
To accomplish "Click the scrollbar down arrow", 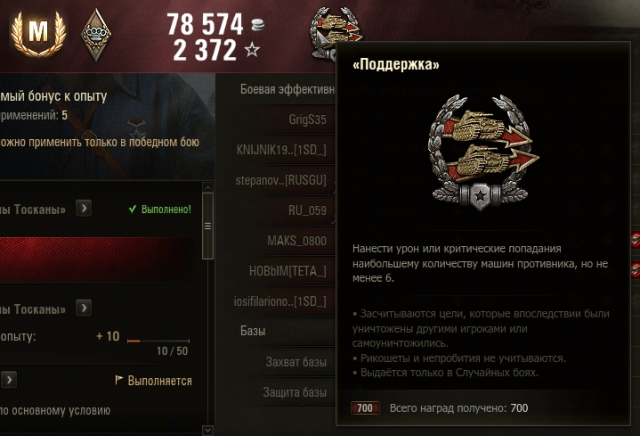I will 208,430.
